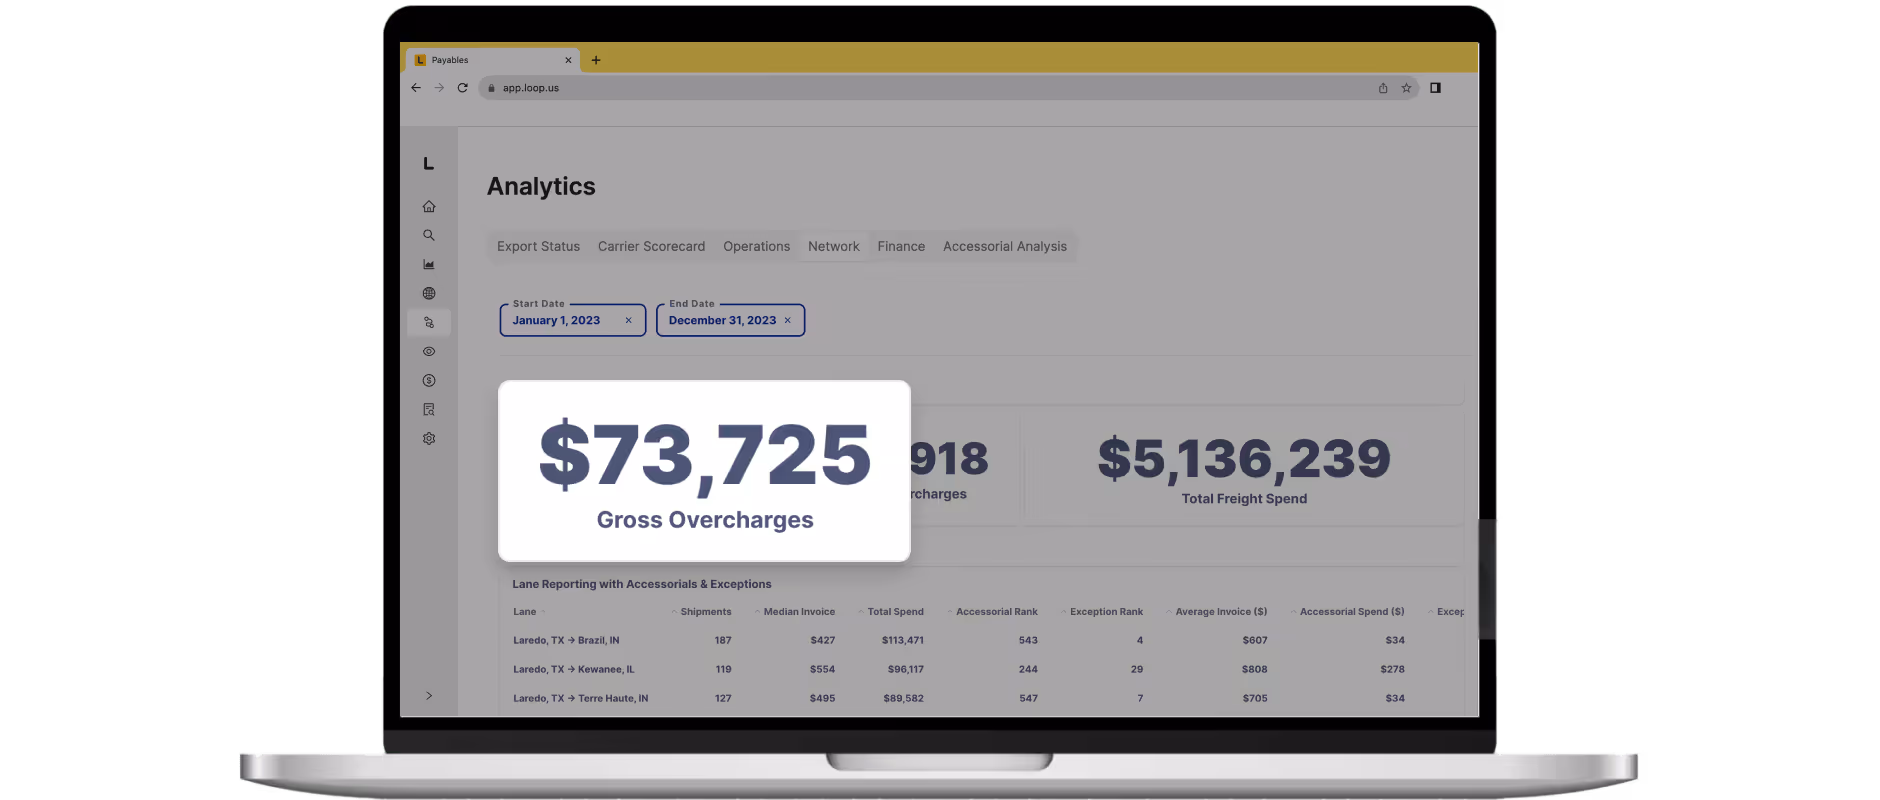Select the Payables browser tab
The width and height of the screenshot is (1880, 800).
(x=492, y=60)
